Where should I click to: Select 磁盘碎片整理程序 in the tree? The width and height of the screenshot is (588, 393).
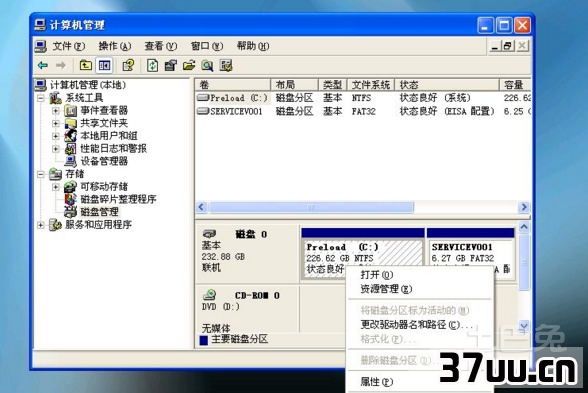(118, 199)
